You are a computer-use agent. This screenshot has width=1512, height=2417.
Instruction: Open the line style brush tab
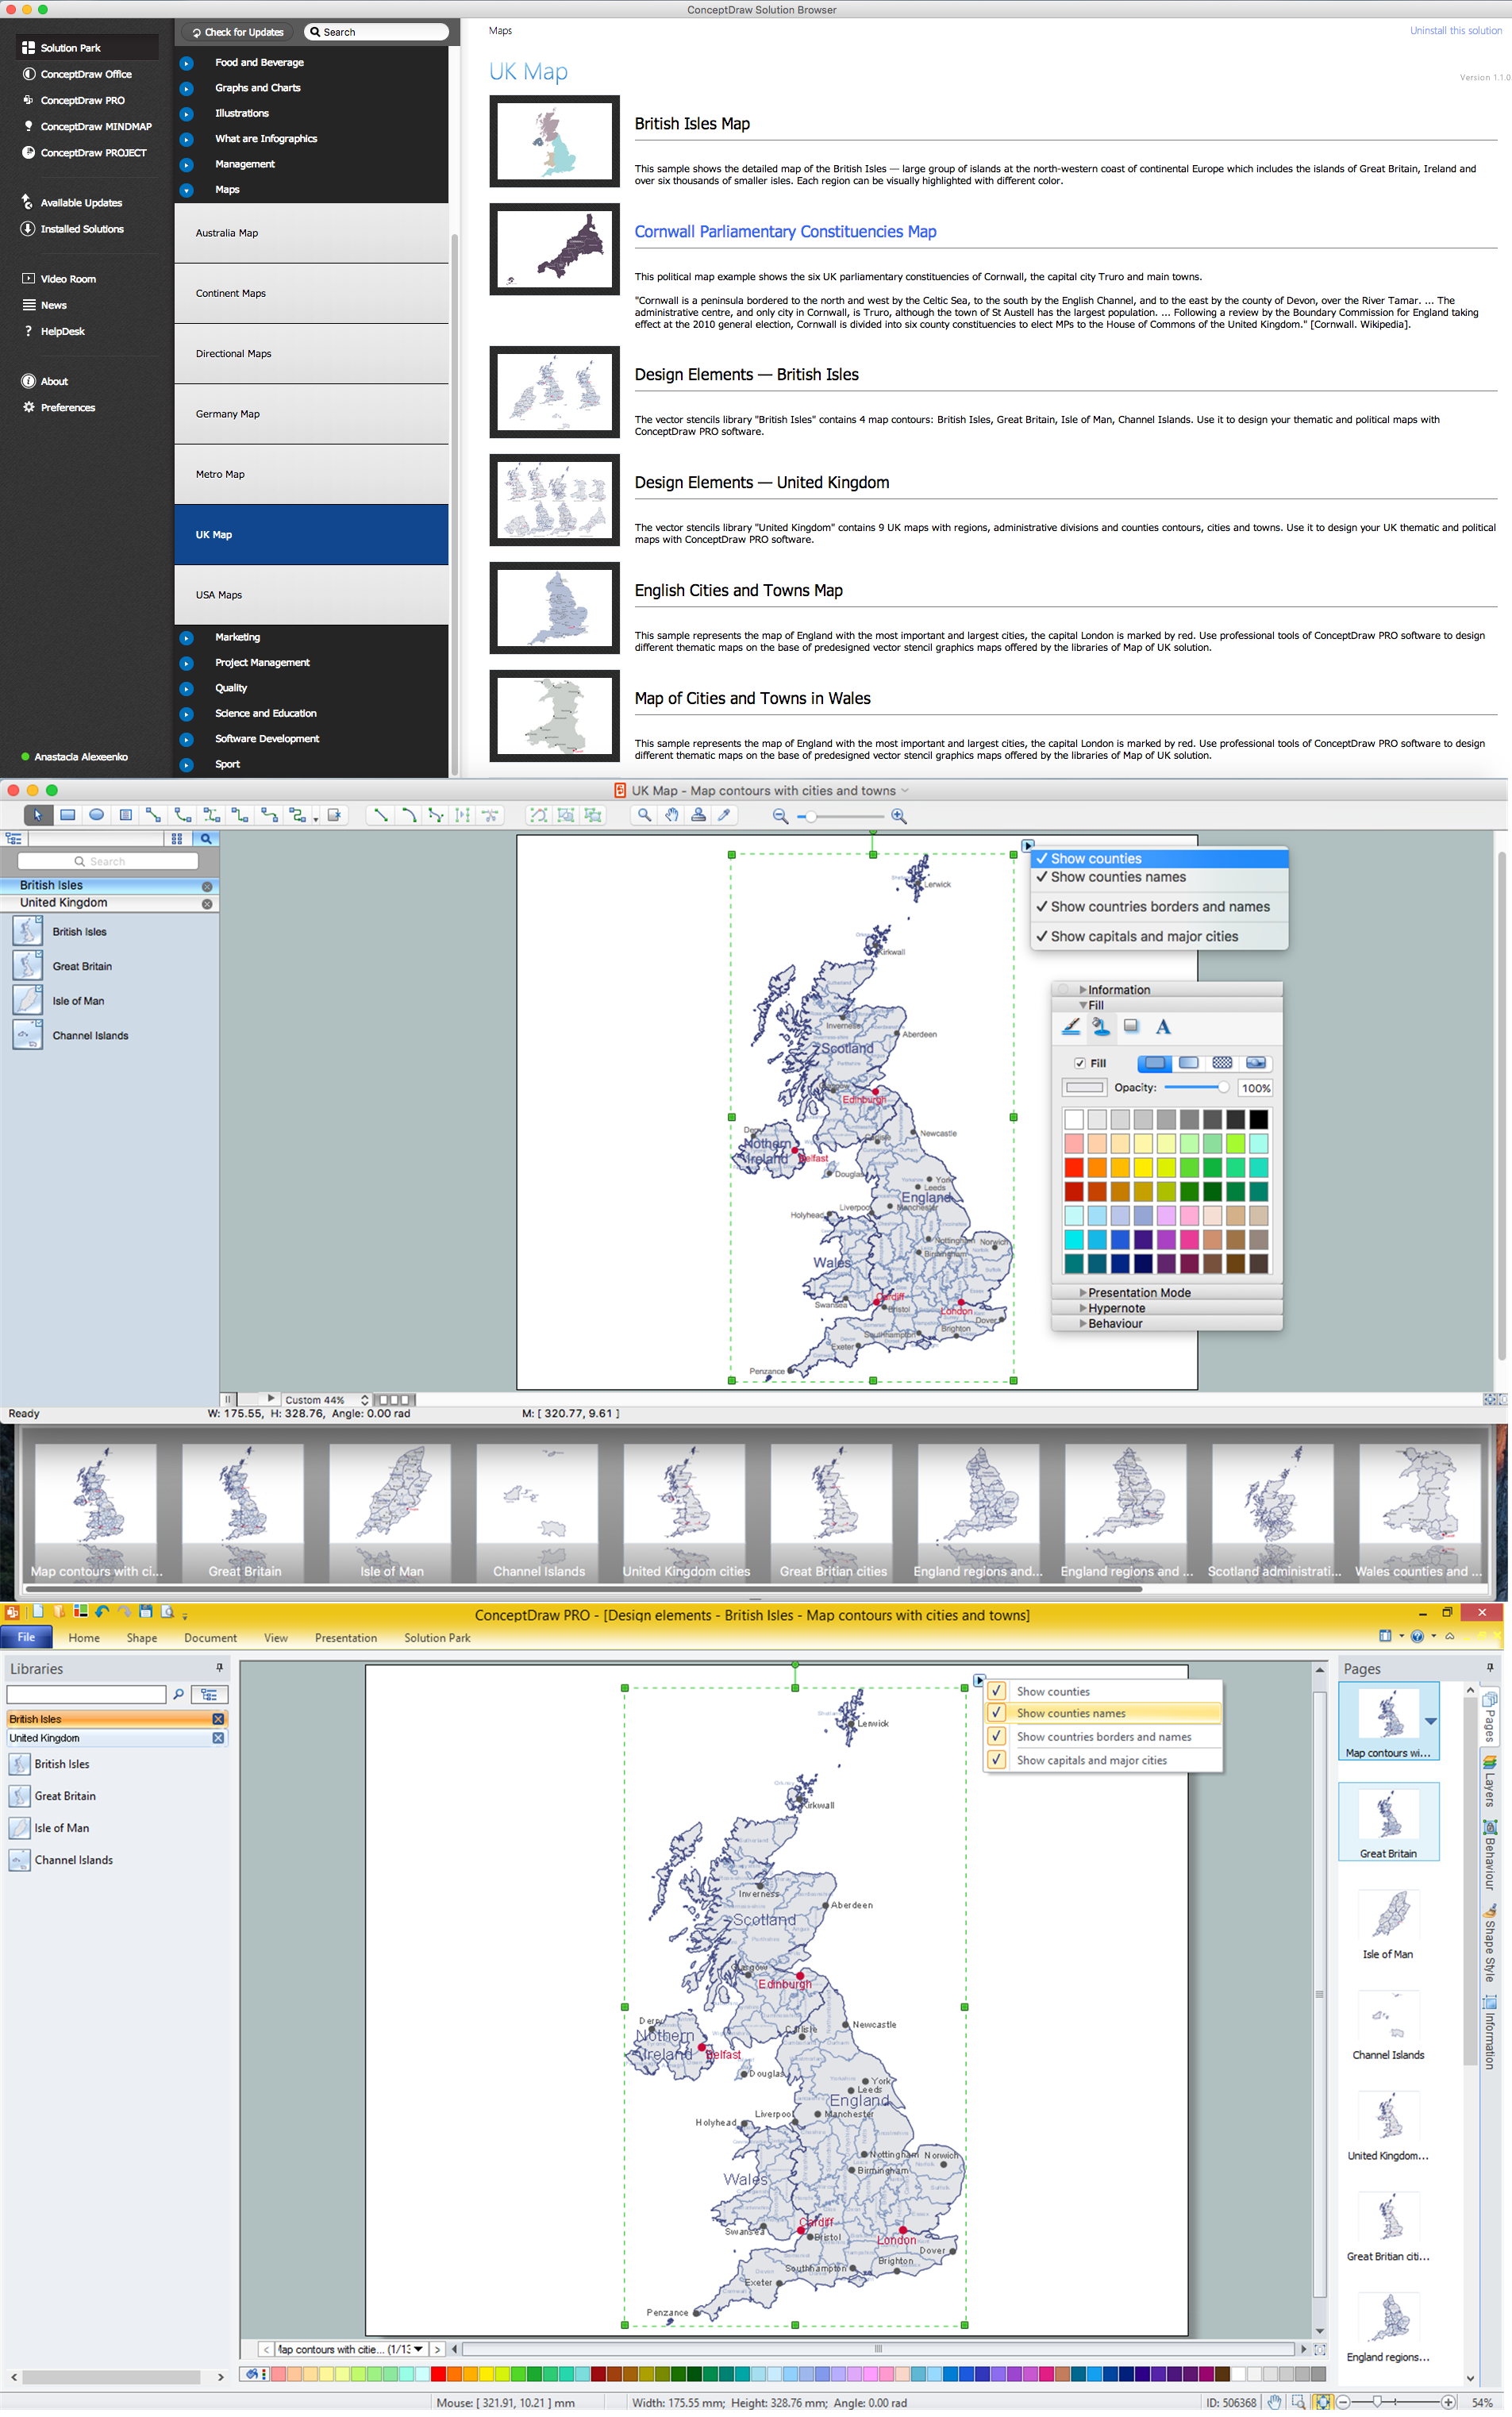(1071, 1027)
